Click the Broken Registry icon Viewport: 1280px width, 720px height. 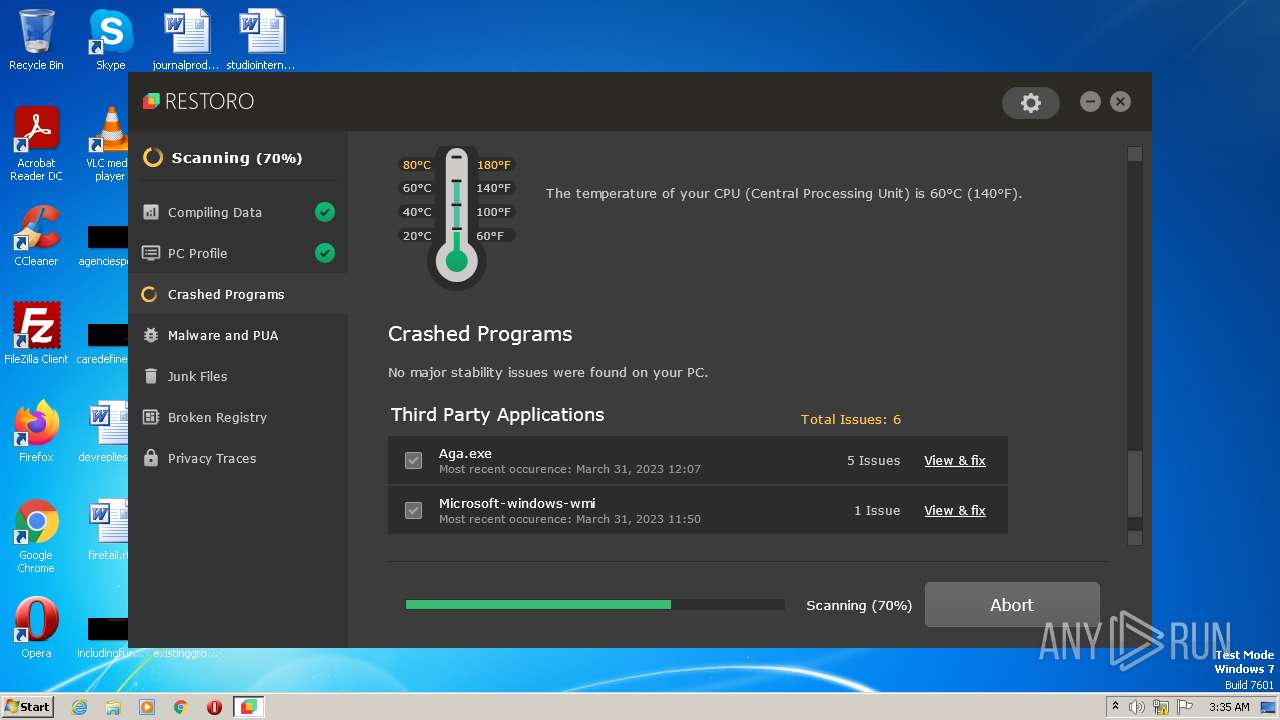[x=151, y=417]
